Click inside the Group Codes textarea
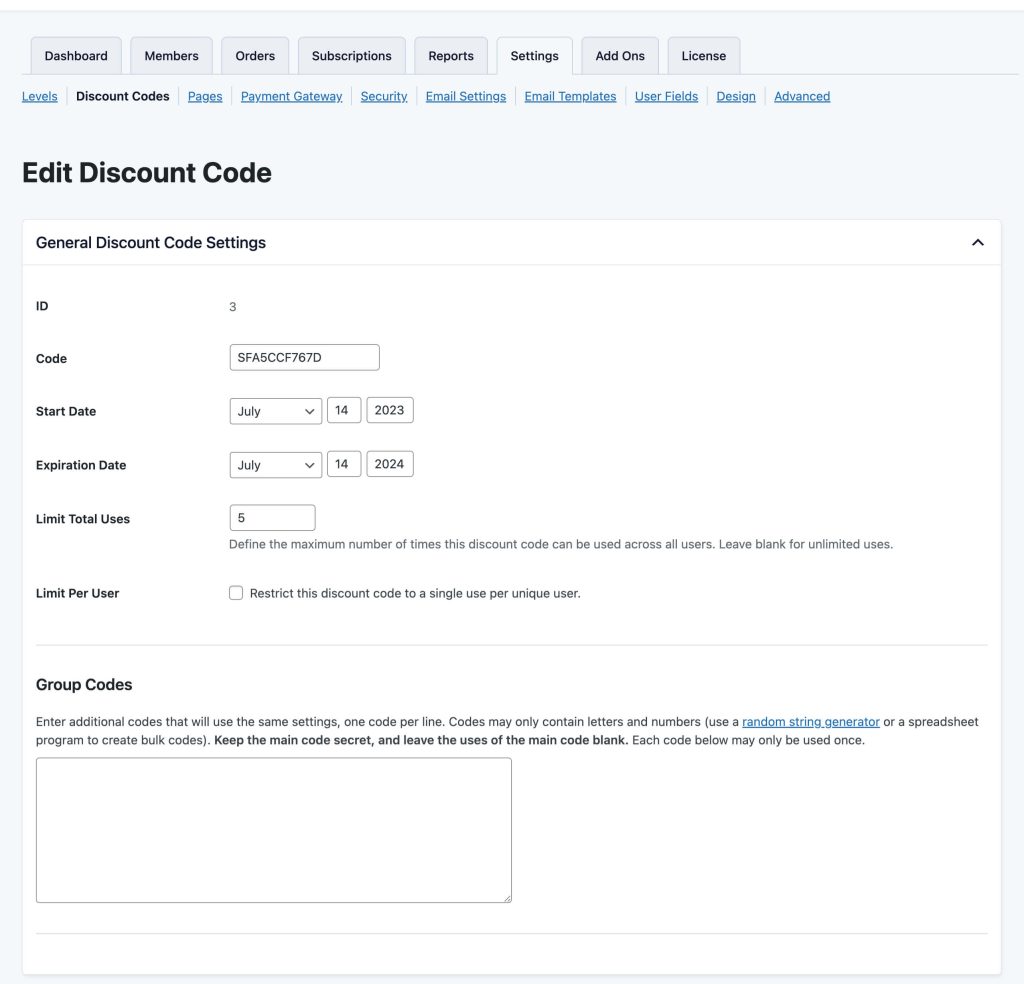 (274, 830)
